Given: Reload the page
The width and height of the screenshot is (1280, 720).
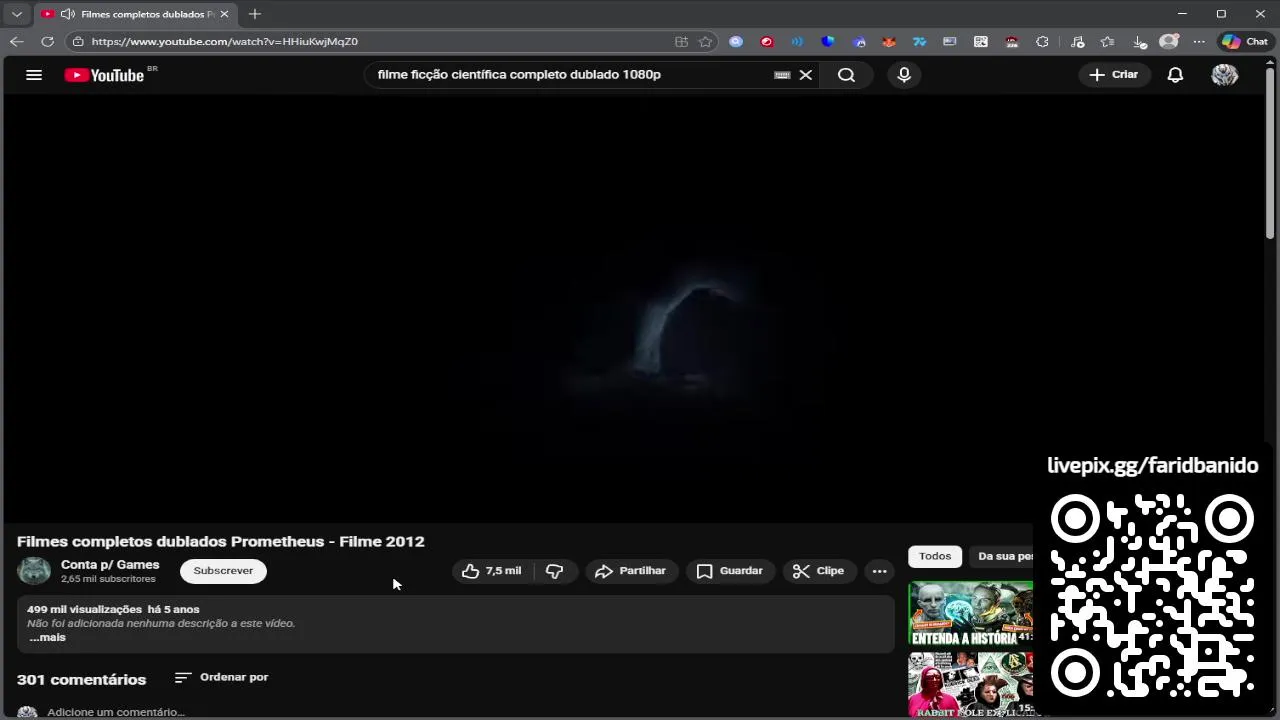Looking at the screenshot, I should (47, 41).
